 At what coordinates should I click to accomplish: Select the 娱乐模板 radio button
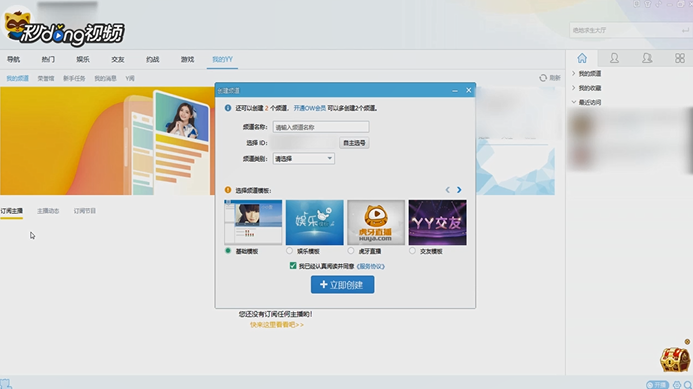(x=289, y=251)
